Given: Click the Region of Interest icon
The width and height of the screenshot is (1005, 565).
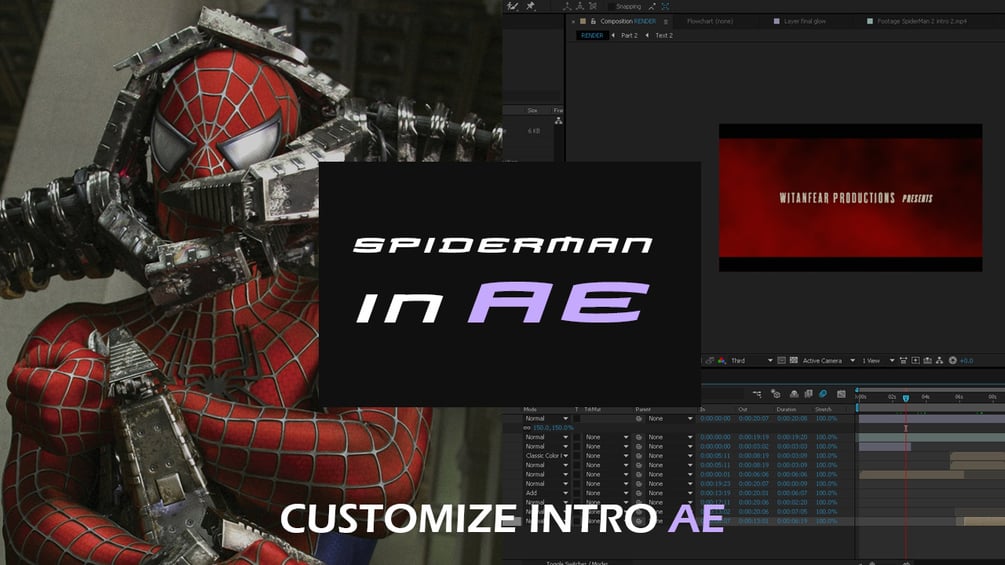Looking at the screenshot, I should click(781, 361).
